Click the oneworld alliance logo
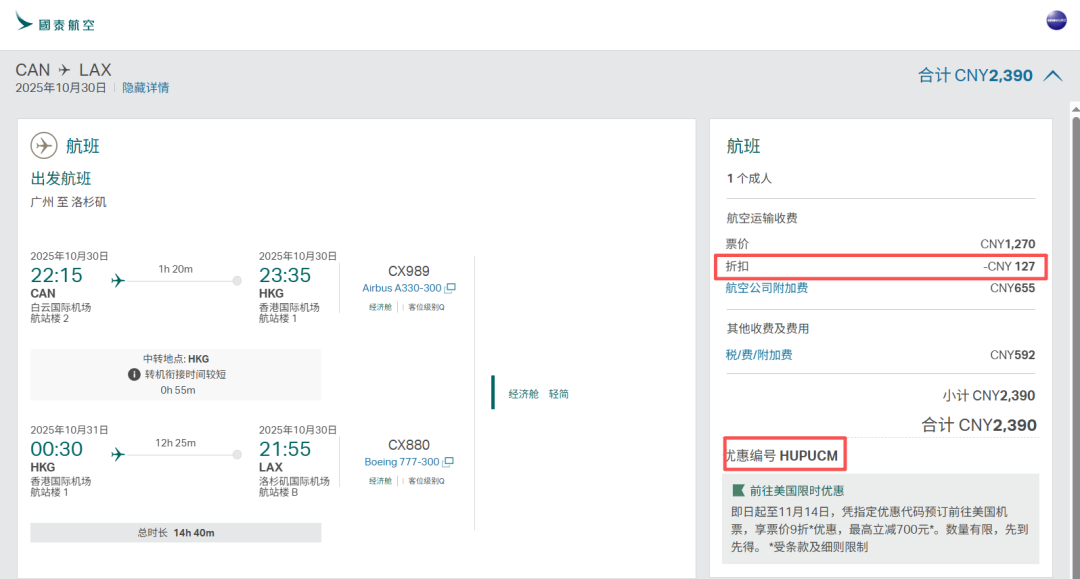 click(x=1056, y=21)
